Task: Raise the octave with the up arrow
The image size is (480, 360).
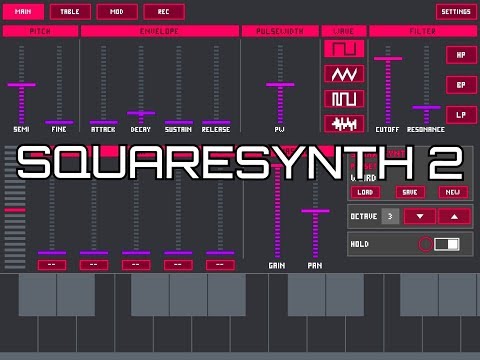Action: (x=454, y=216)
